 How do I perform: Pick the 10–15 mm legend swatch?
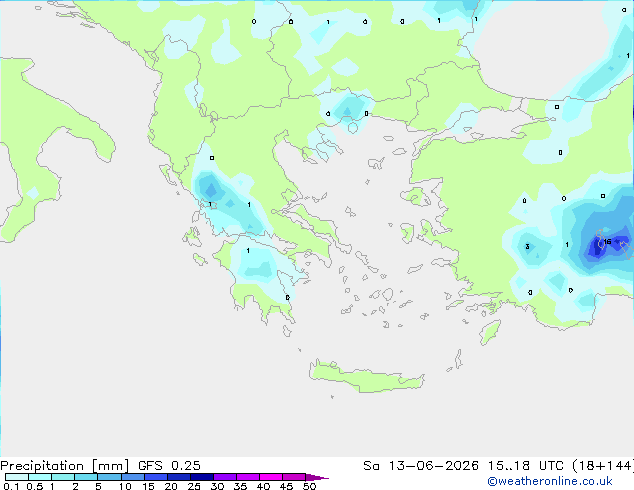pos(132,477)
